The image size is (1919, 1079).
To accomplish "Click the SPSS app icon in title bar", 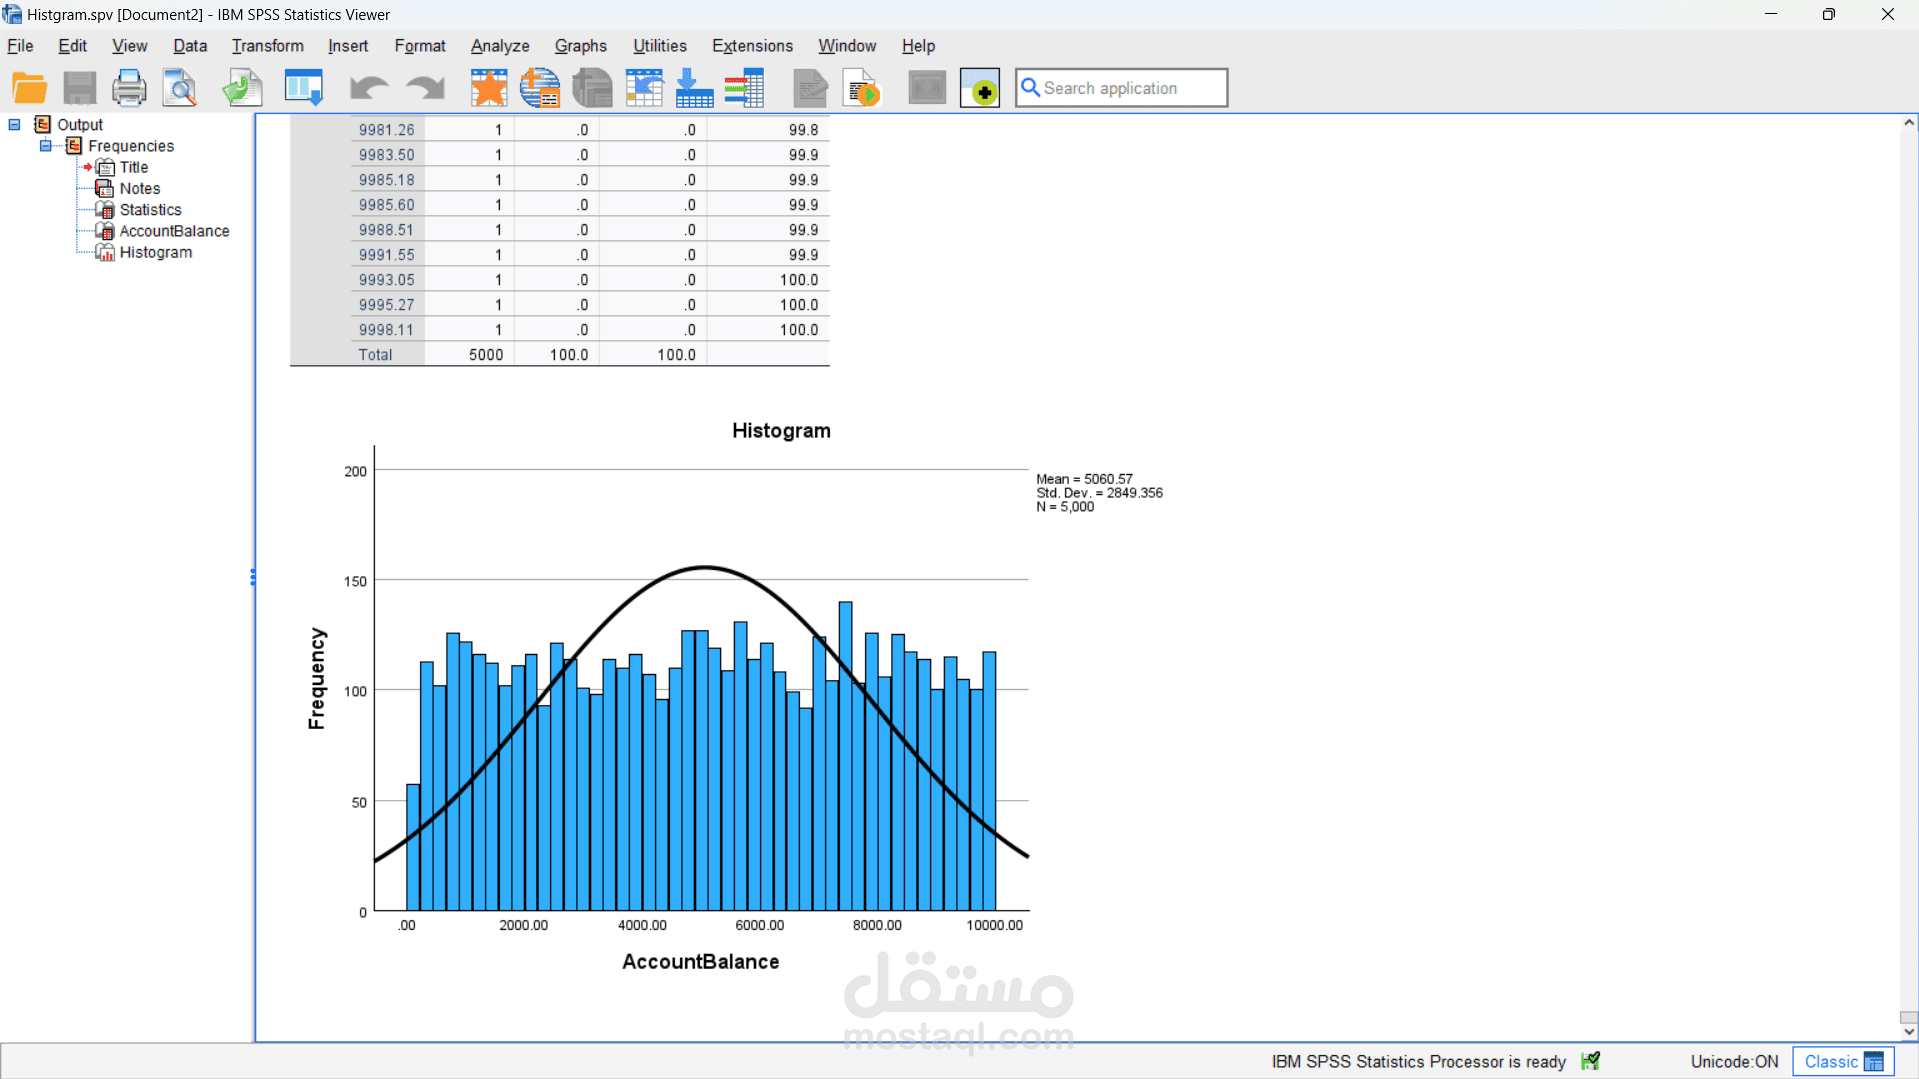I will tap(12, 14).
